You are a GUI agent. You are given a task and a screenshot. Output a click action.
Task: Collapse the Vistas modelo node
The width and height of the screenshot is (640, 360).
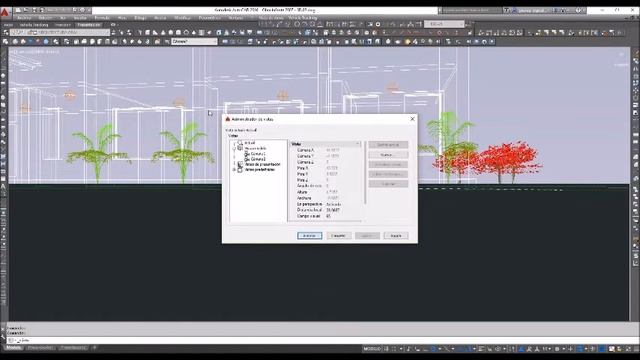[234, 148]
